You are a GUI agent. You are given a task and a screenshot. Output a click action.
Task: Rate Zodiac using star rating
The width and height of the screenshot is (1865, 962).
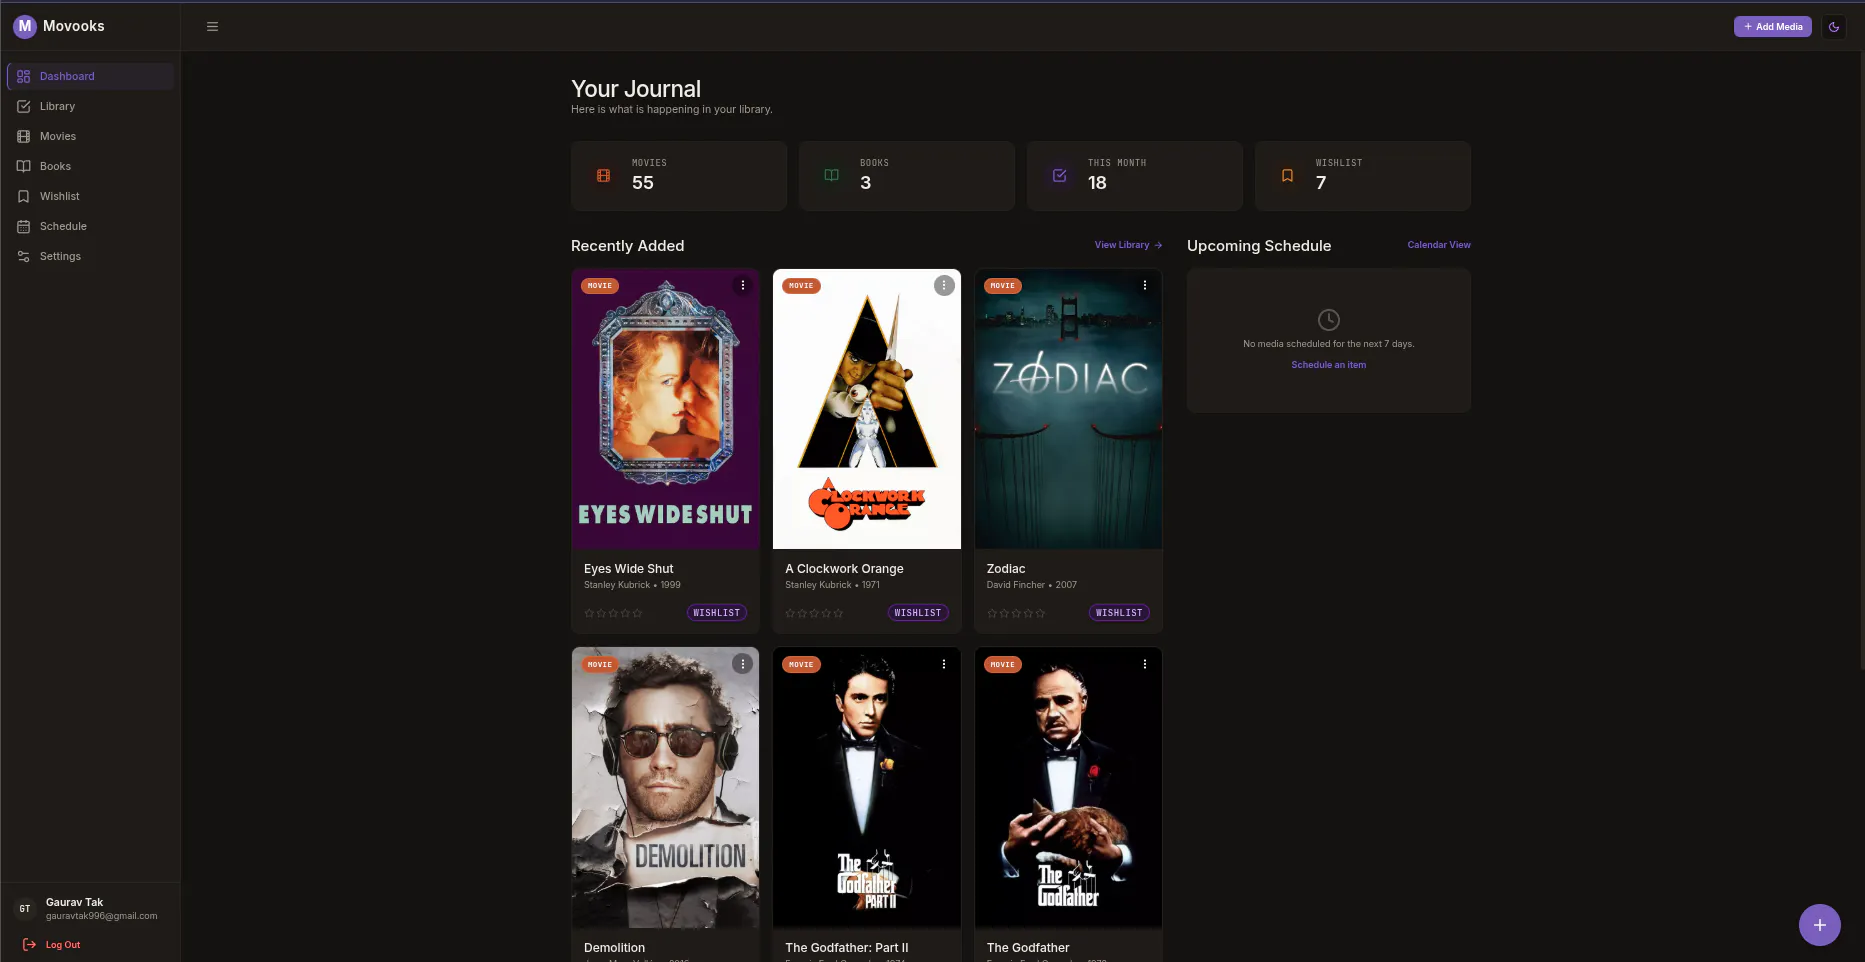1016,613
